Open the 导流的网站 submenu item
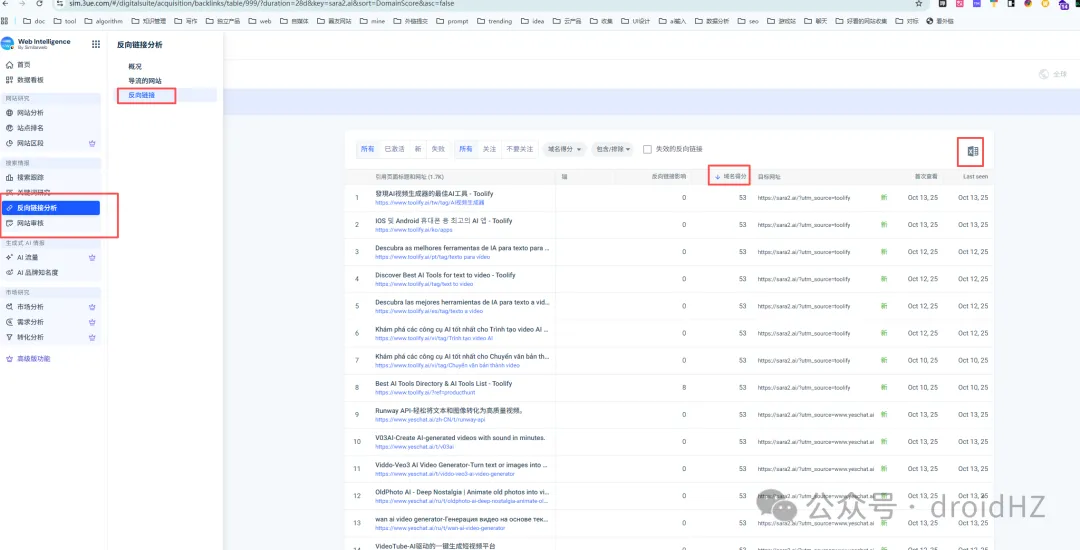 point(144,81)
